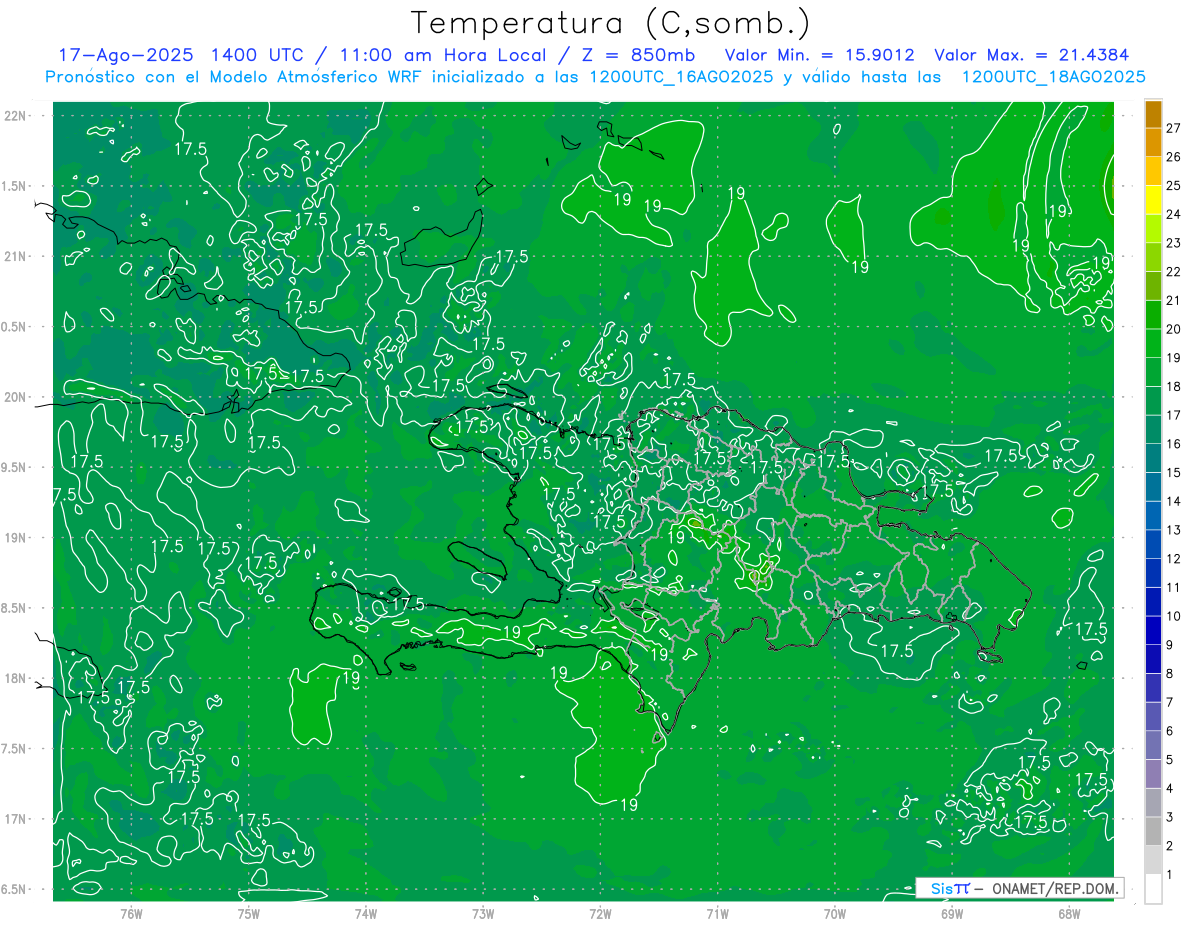Click the "1400 UTC" time label
Screen dimensions: 1200x927
tap(258, 55)
